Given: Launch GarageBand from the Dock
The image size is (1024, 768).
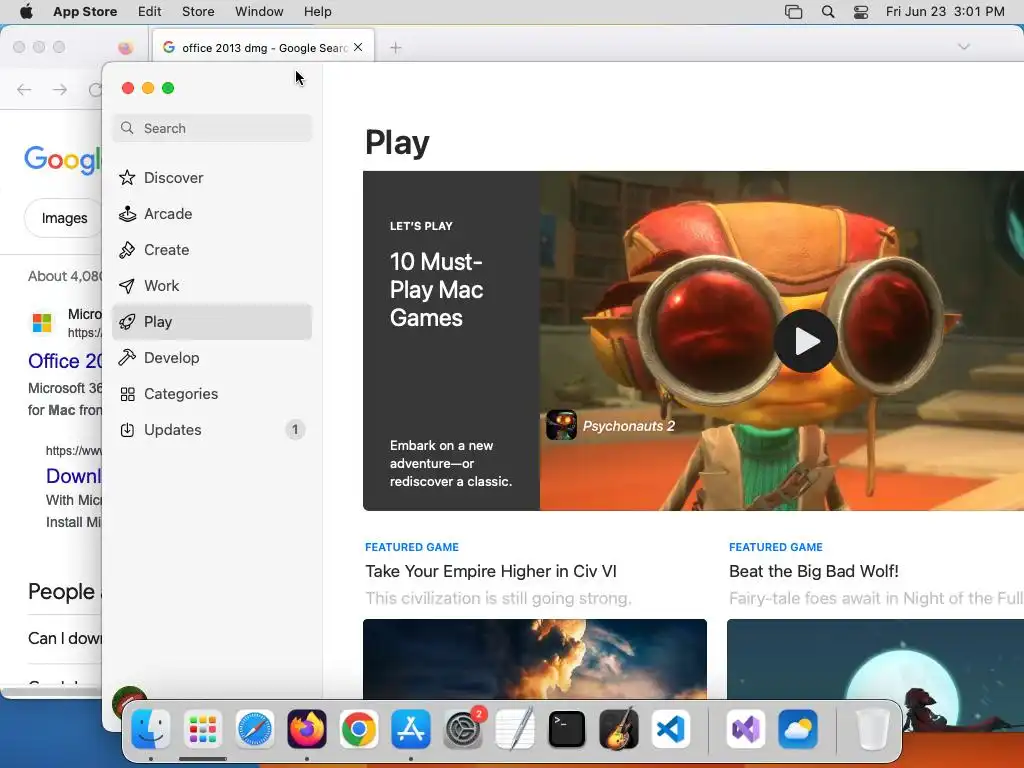Looking at the screenshot, I should coord(618,729).
